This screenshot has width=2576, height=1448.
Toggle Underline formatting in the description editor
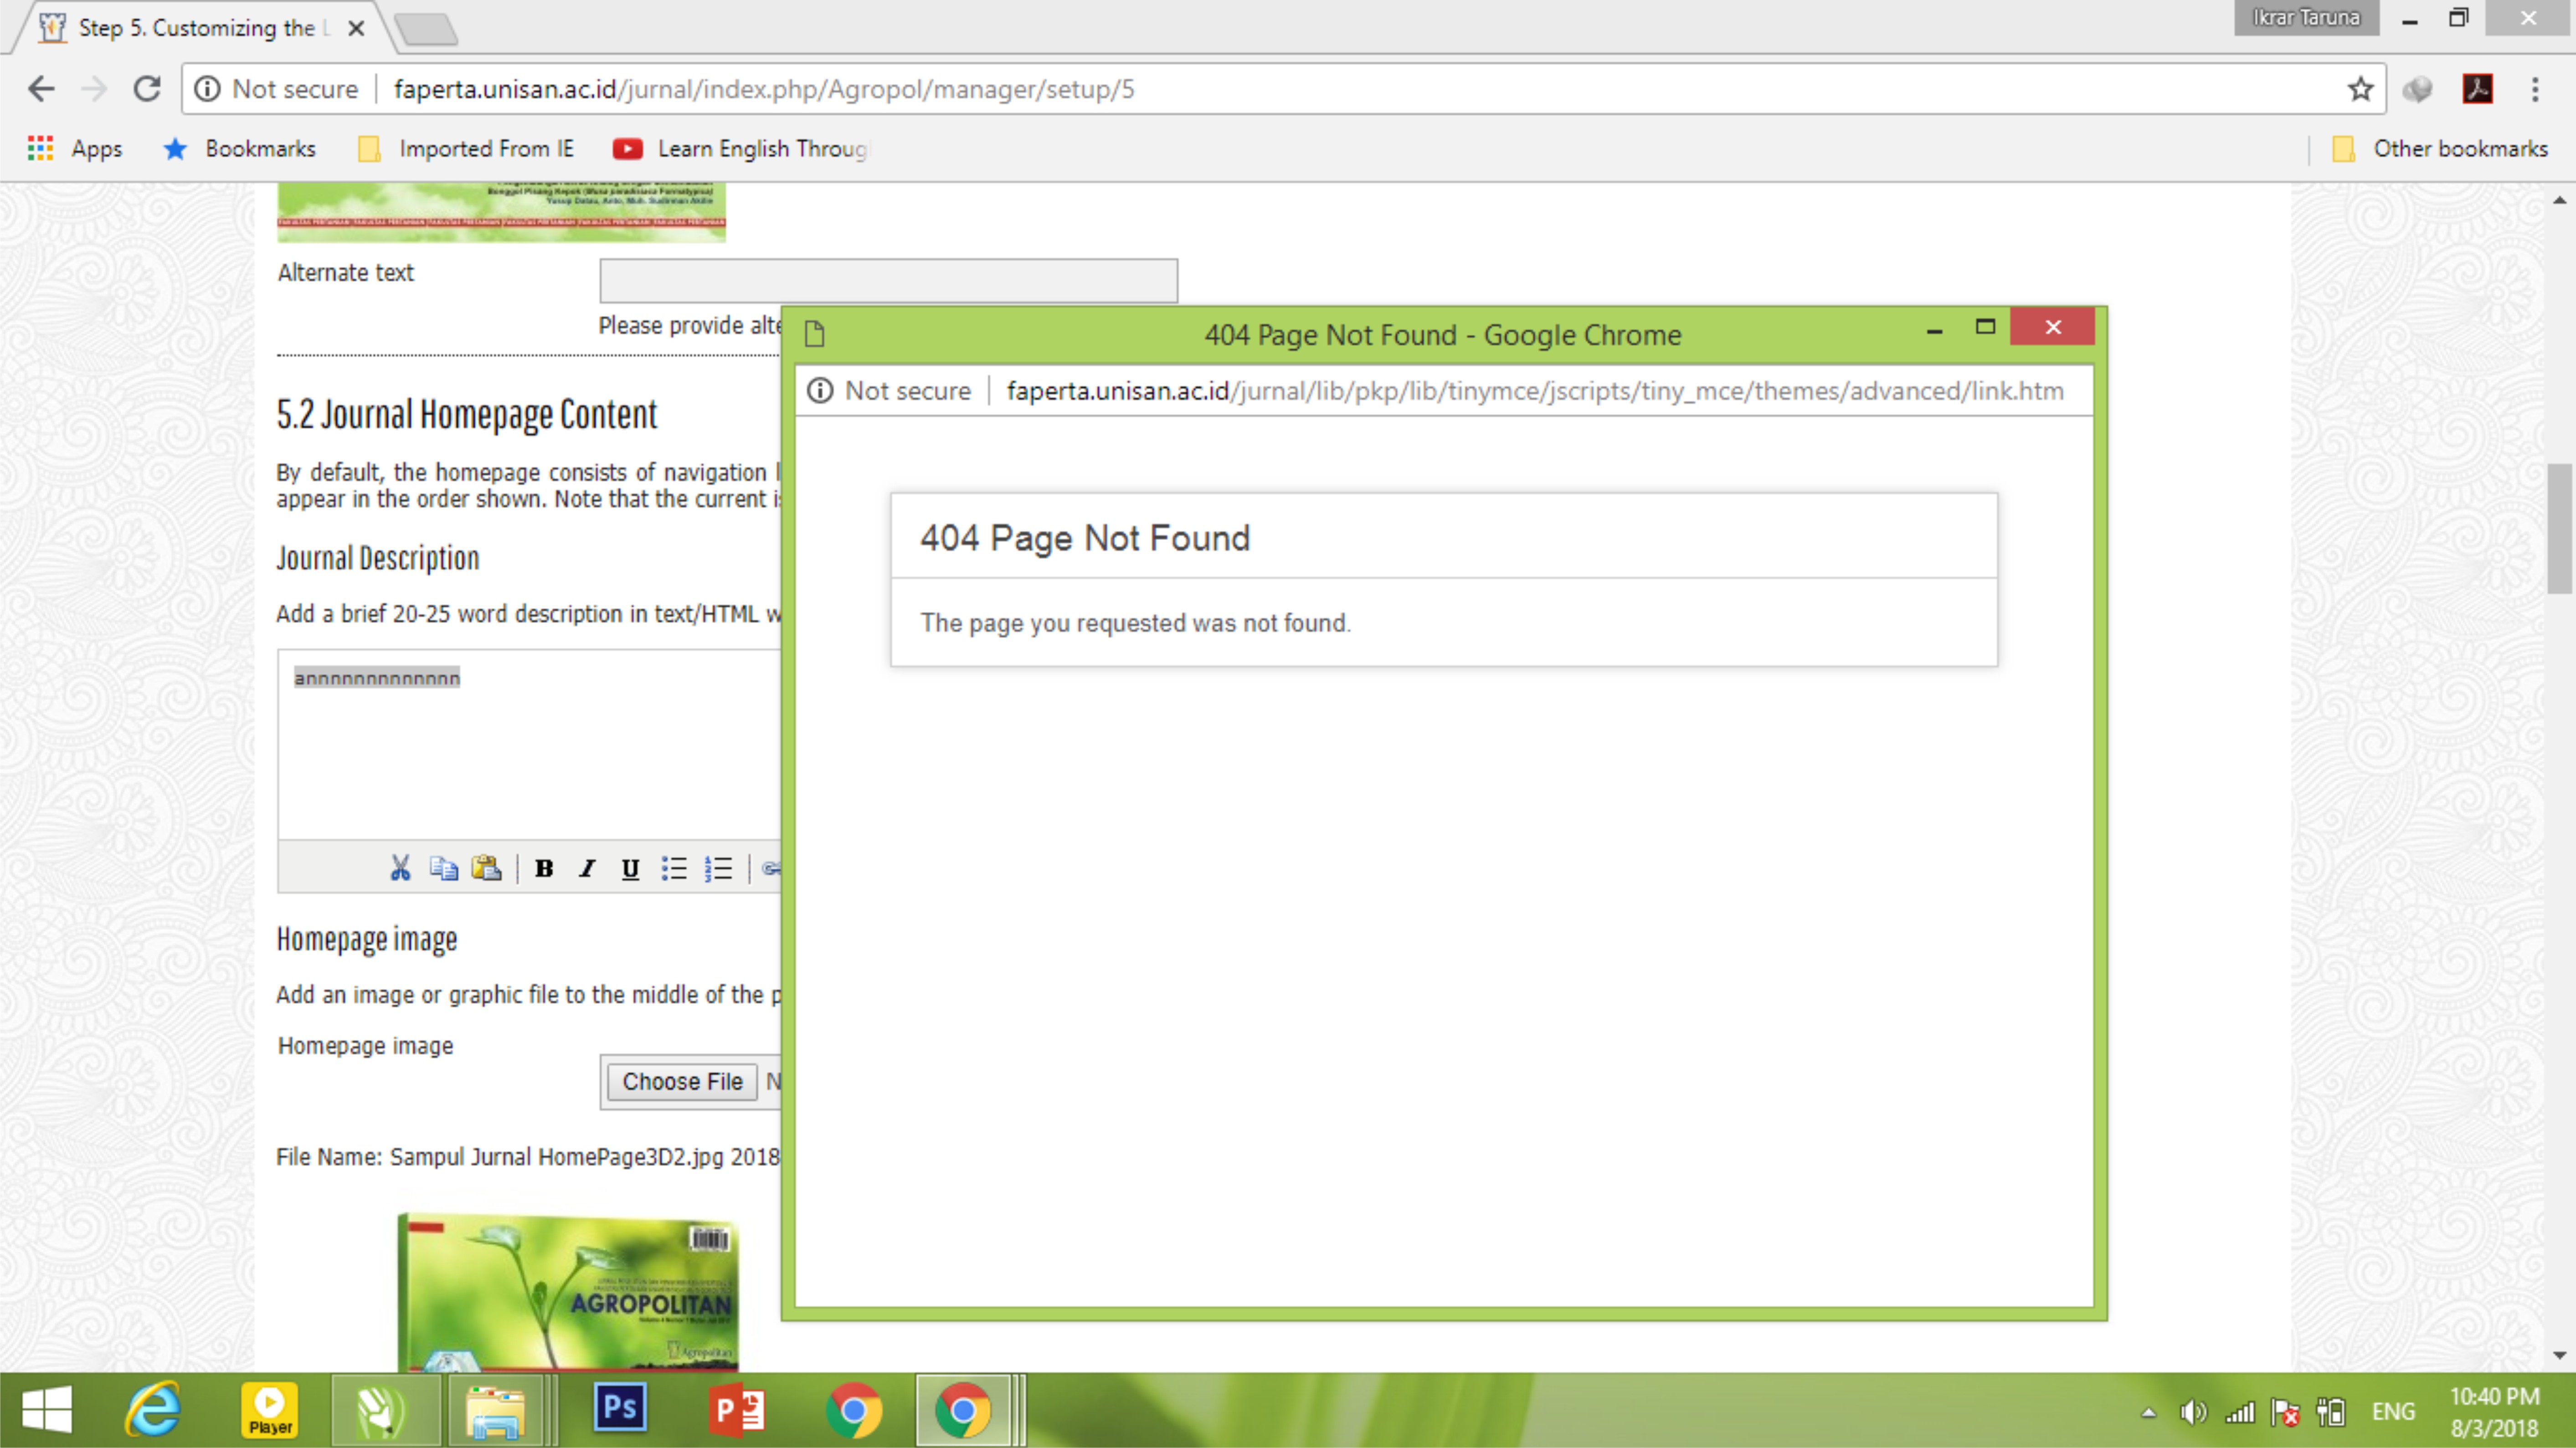[630, 868]
